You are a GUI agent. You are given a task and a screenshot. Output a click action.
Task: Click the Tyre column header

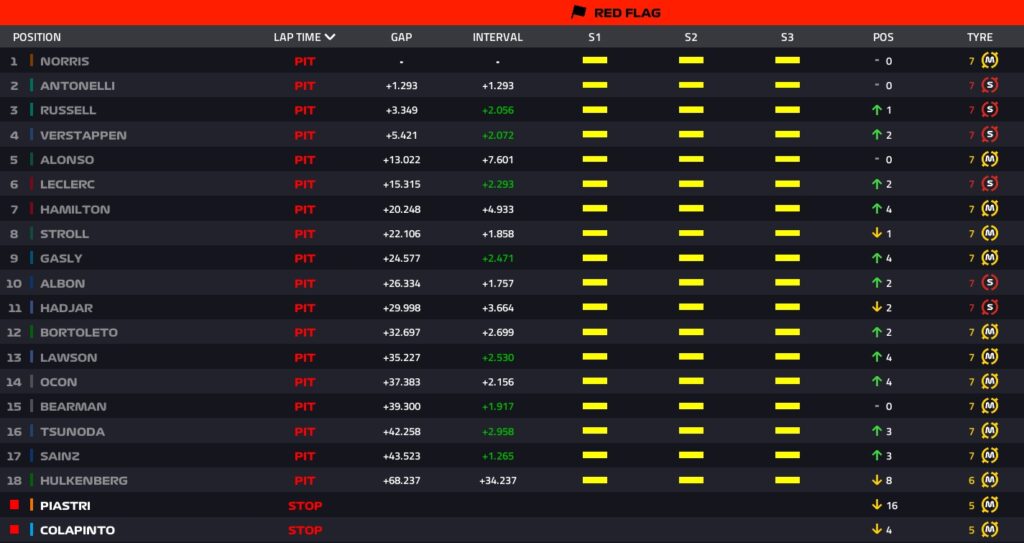pyautogui.click(x=979, y=37)
